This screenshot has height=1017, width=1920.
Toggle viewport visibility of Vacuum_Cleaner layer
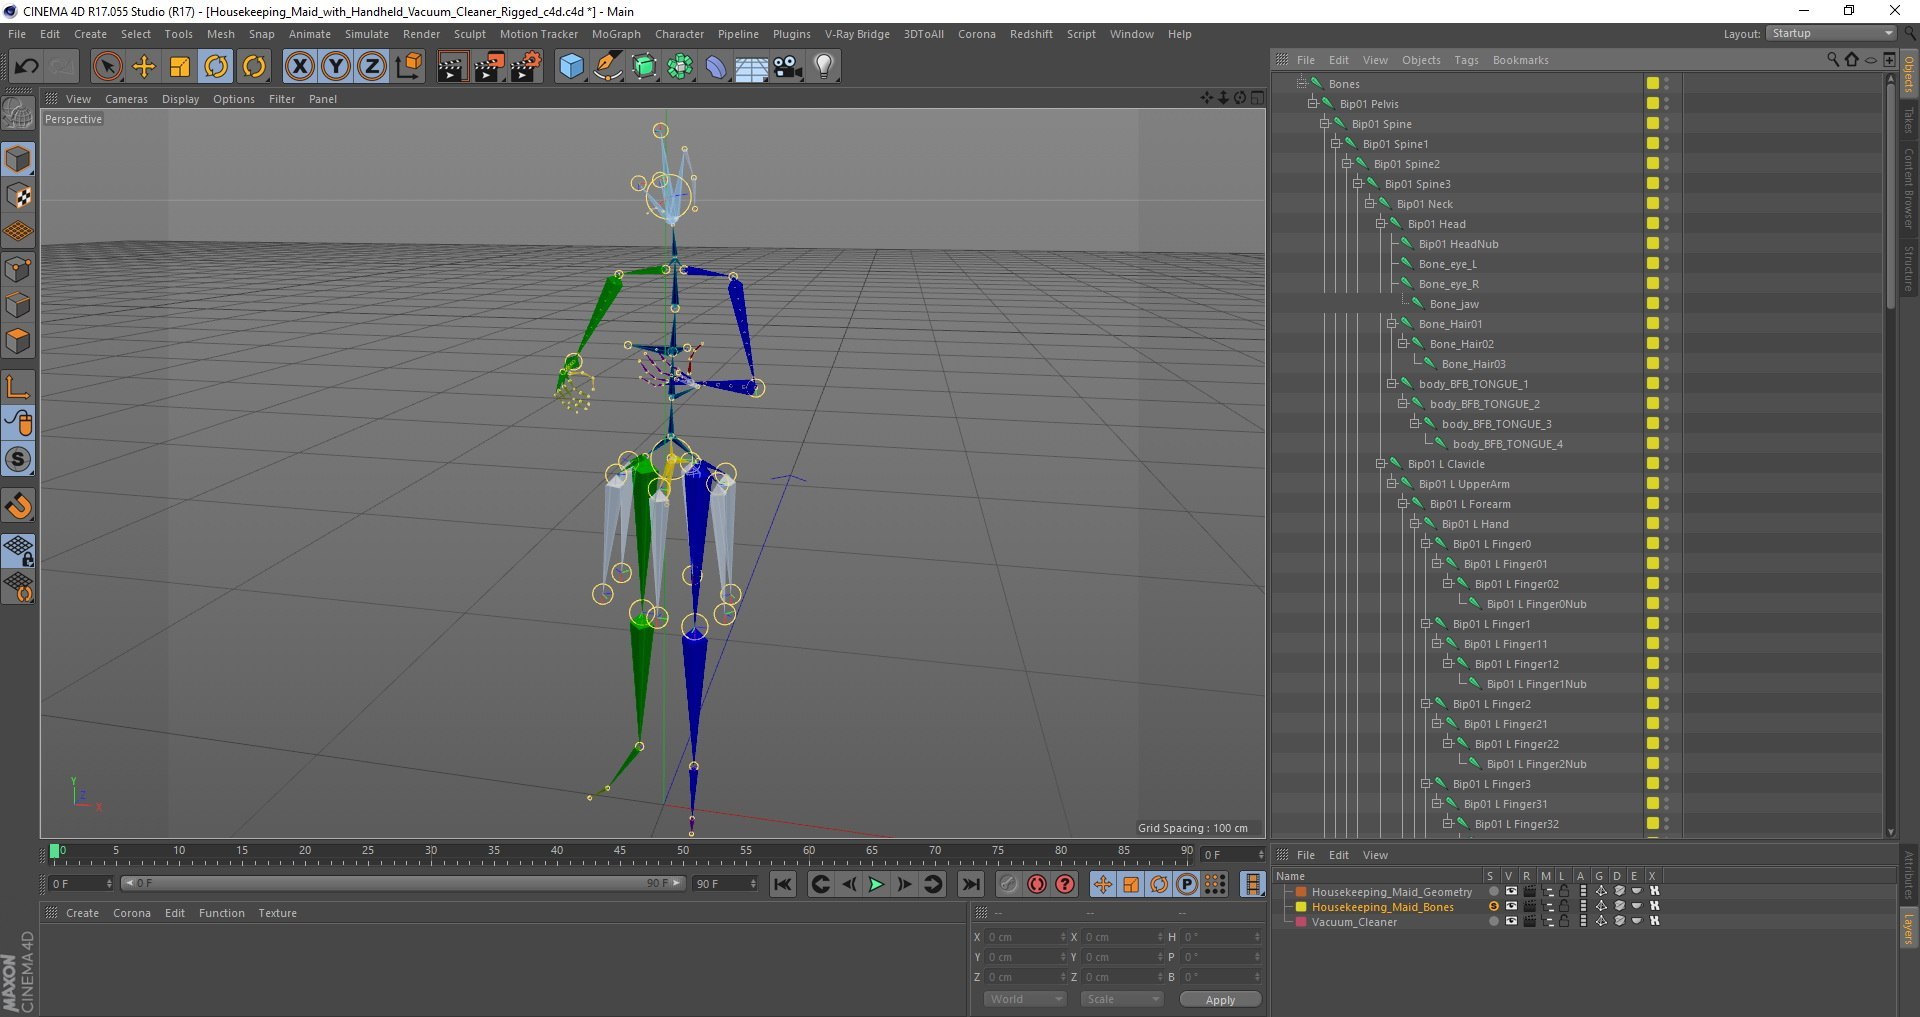pyautogui.click(x=1511, y=921)
